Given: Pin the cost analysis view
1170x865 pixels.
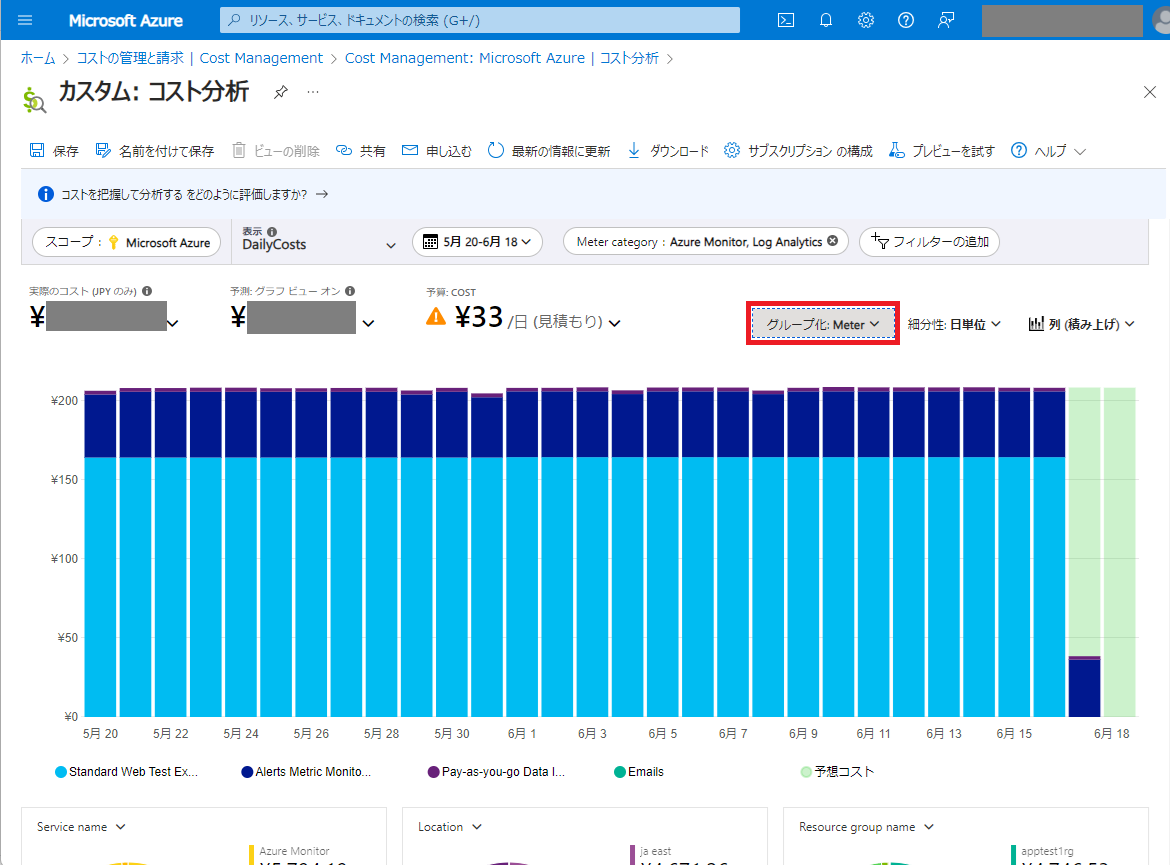Looking at the screenshot, I should click(x=281, y=92).
